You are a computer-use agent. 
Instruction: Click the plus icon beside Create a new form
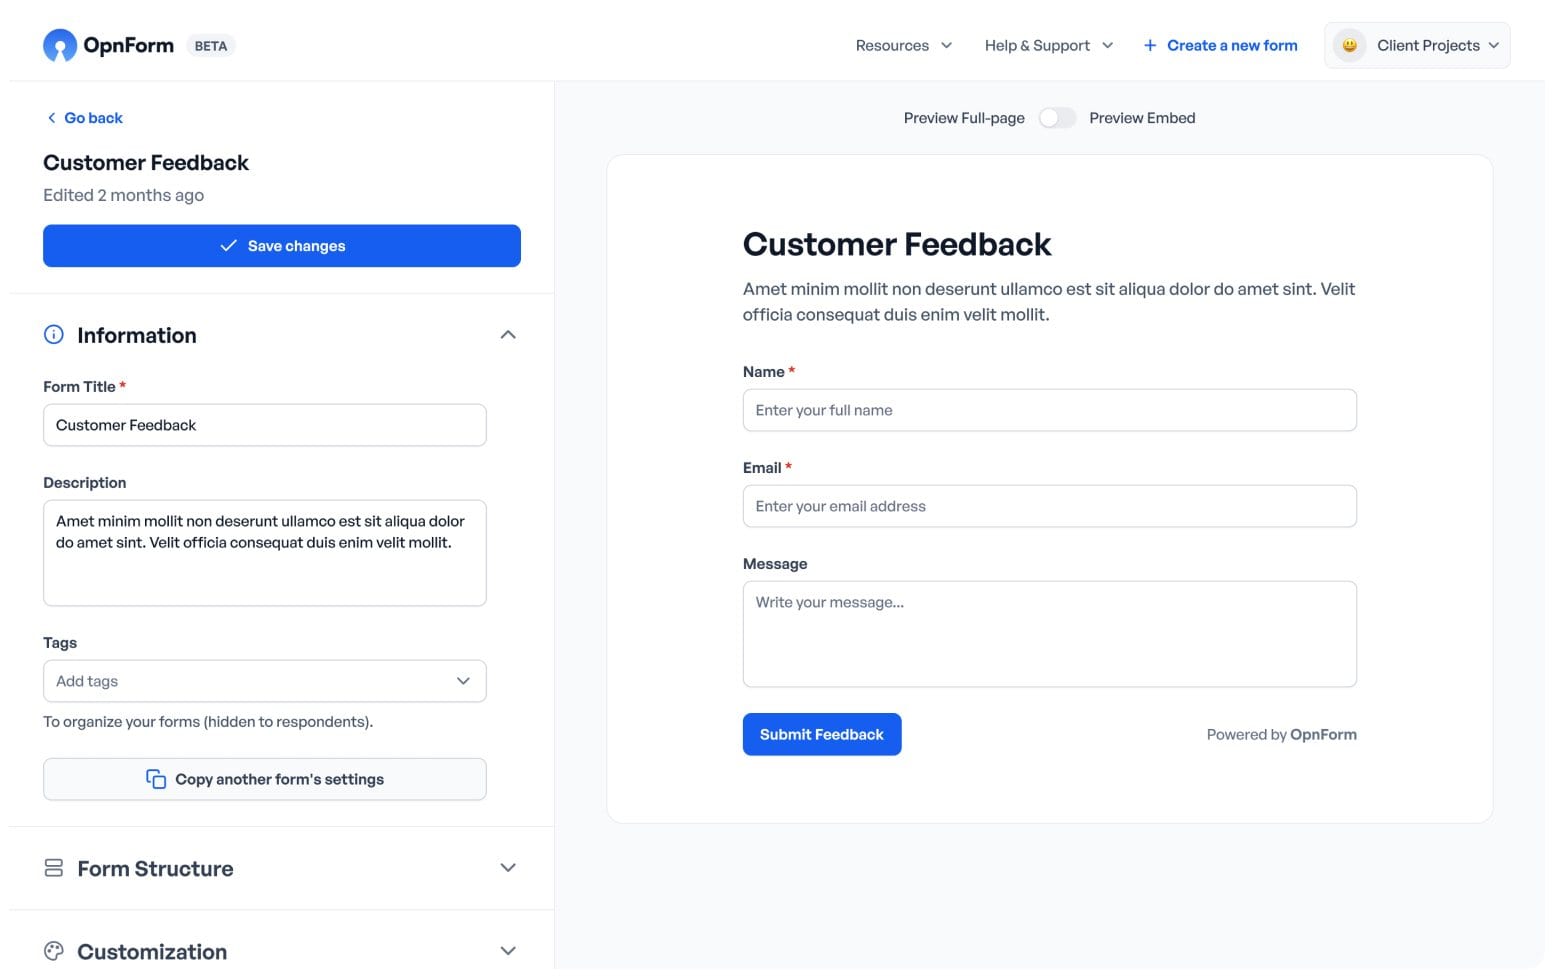pos(1148,45)
